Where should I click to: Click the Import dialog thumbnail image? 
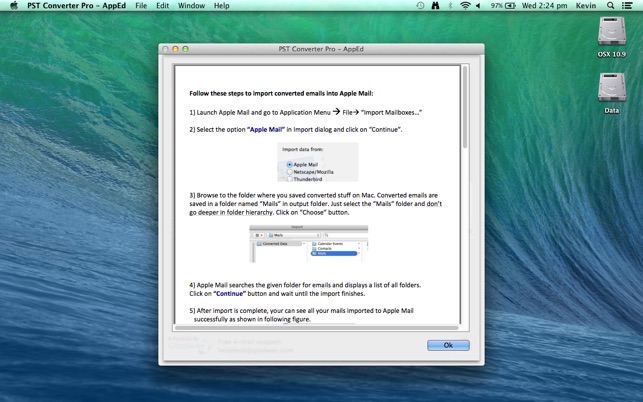318,162
